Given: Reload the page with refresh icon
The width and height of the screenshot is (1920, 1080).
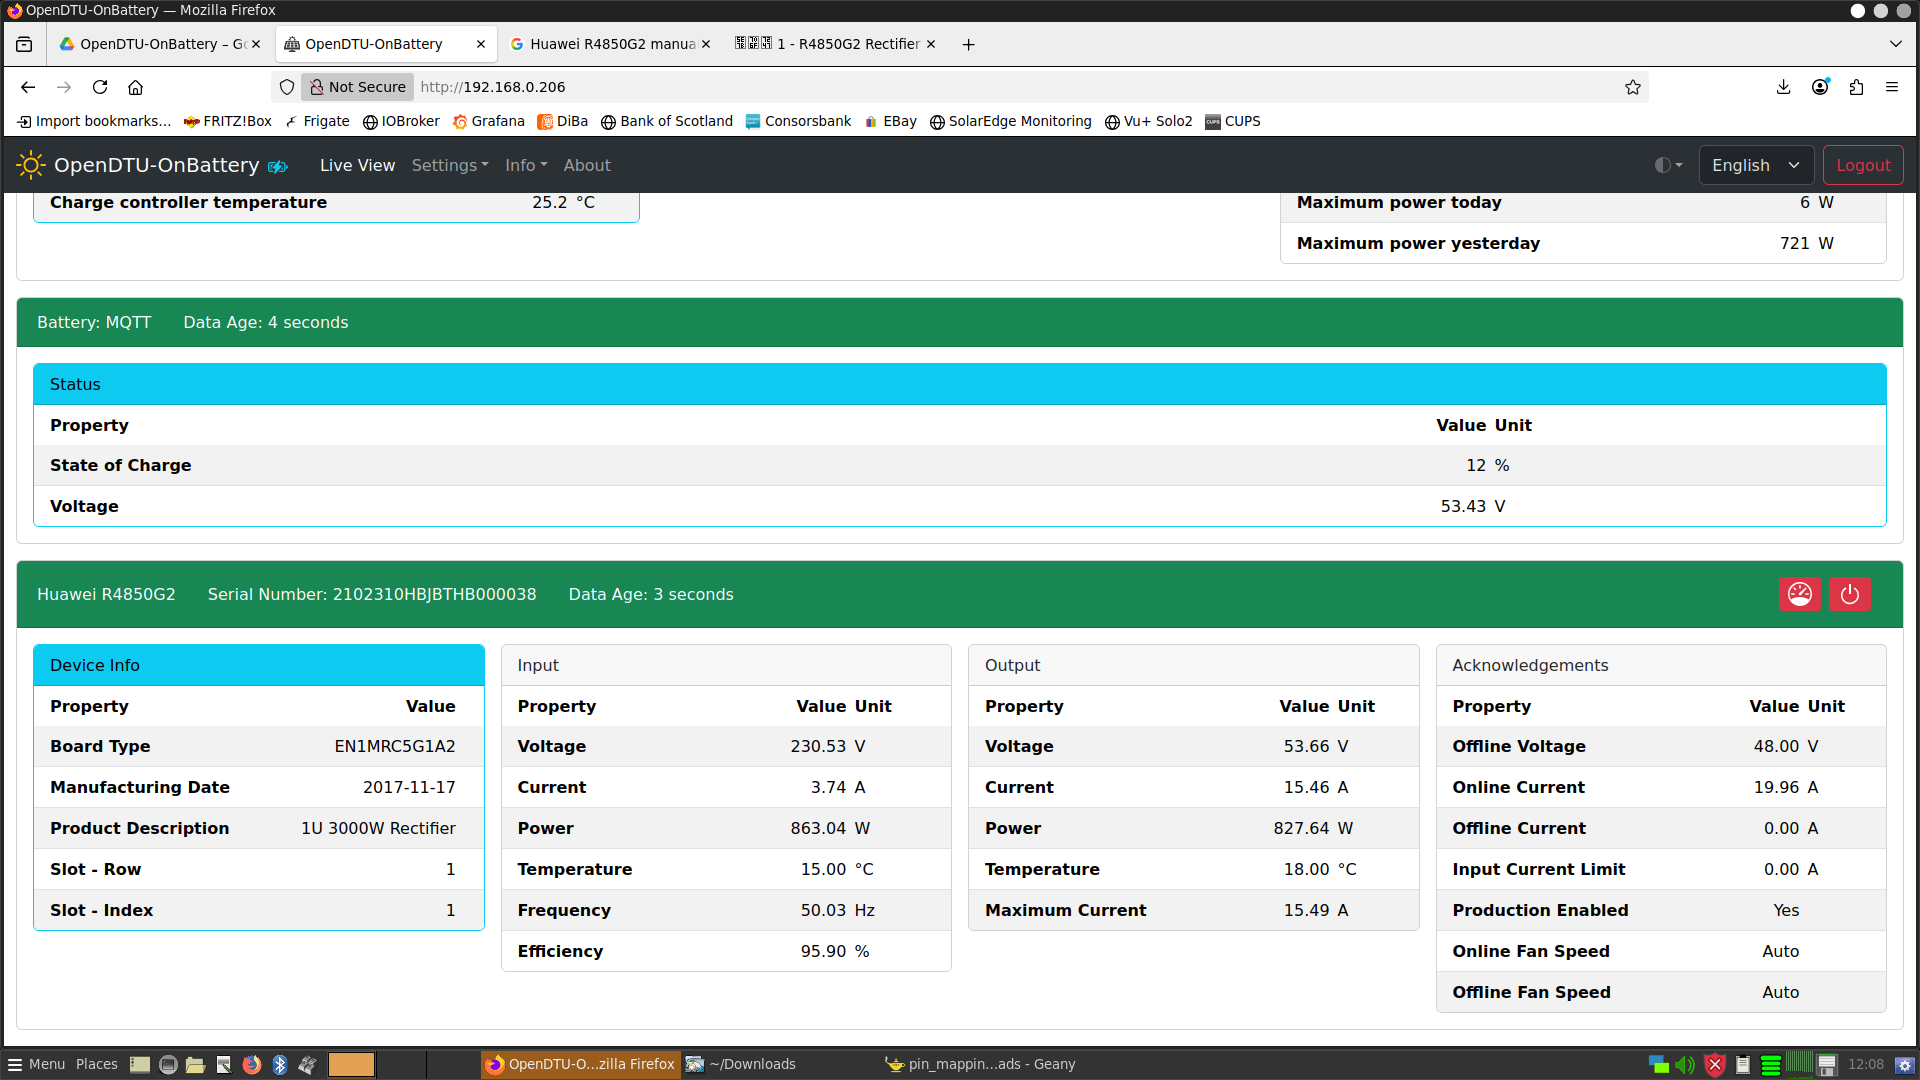Looking at the screenshot, I should click(100, 87).
